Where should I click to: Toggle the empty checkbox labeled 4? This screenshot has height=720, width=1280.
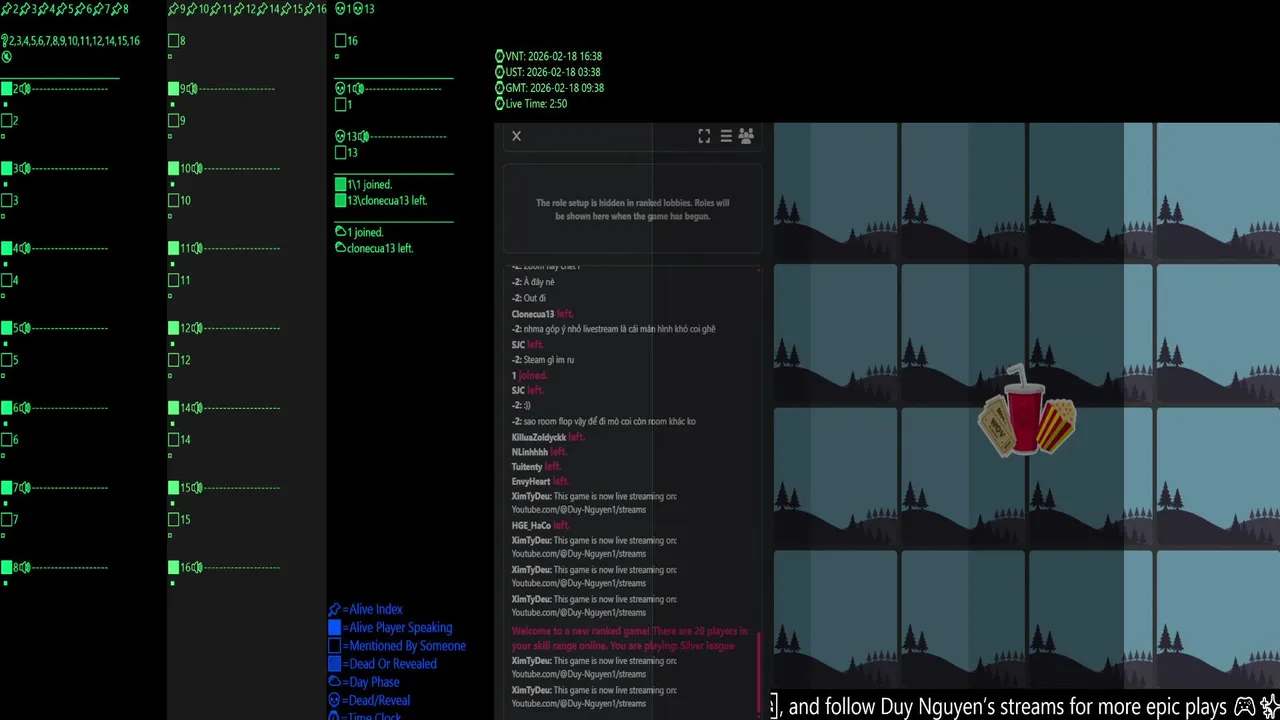[x=6, y=281]
